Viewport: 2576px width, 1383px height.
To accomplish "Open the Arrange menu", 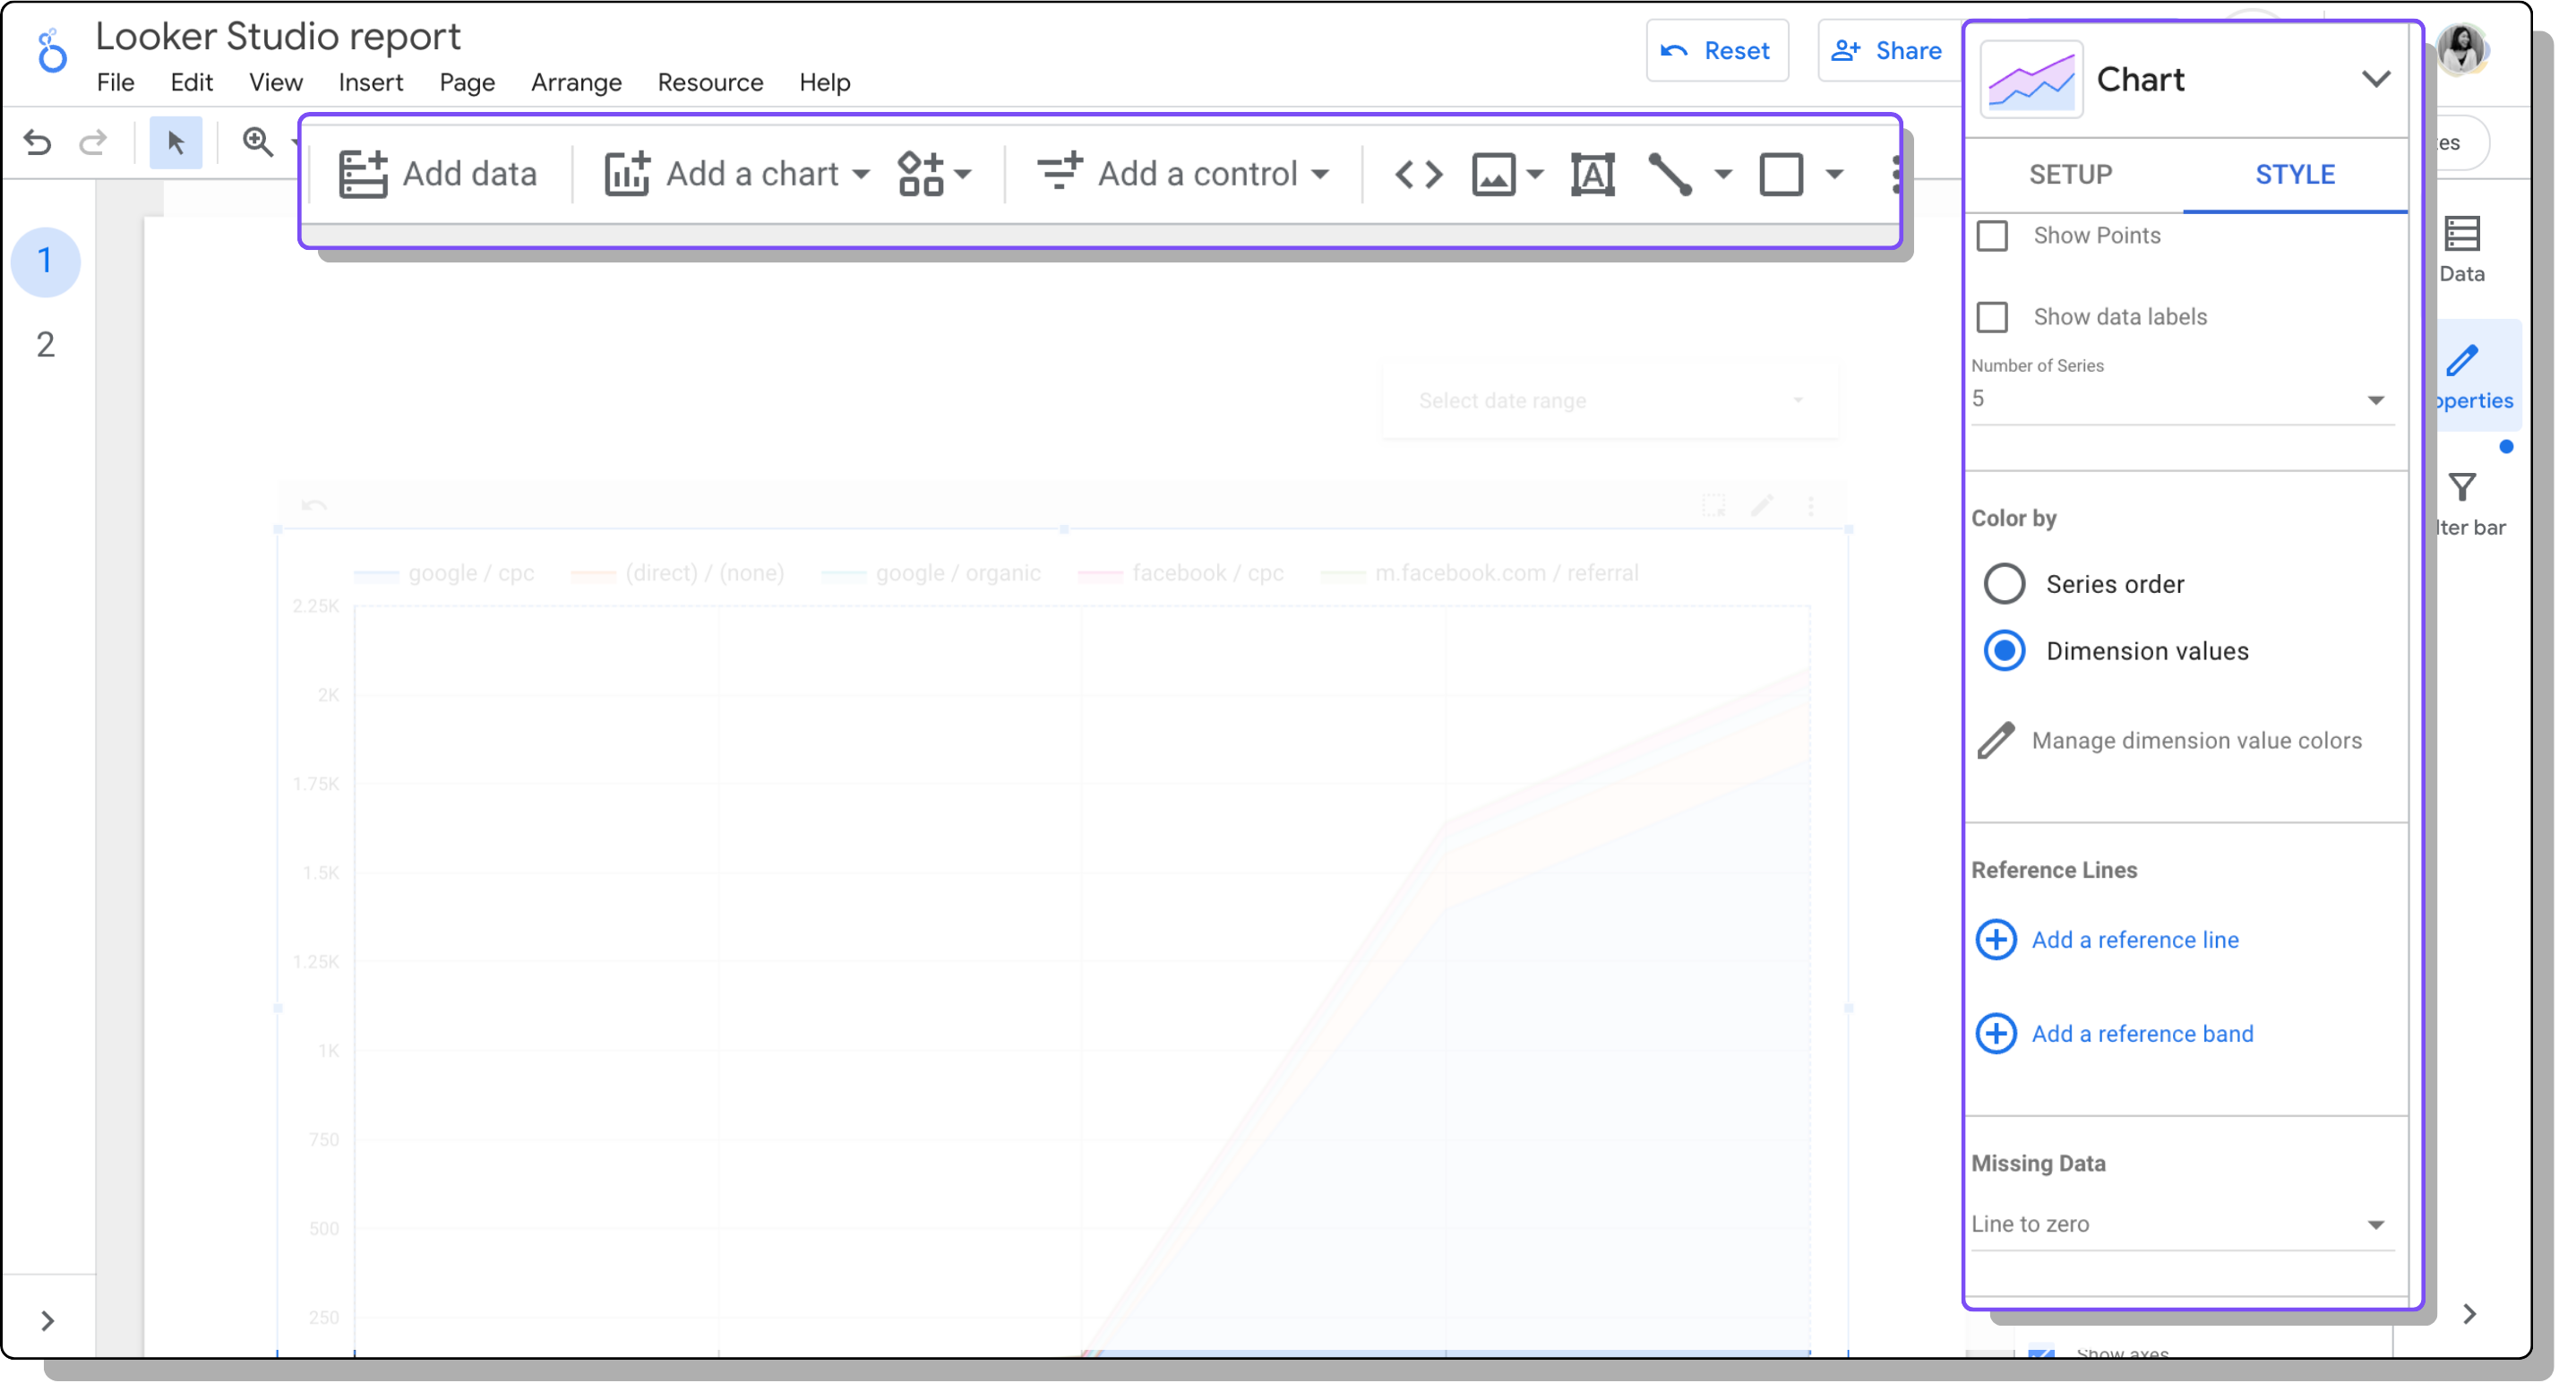I will coord(576,82).
